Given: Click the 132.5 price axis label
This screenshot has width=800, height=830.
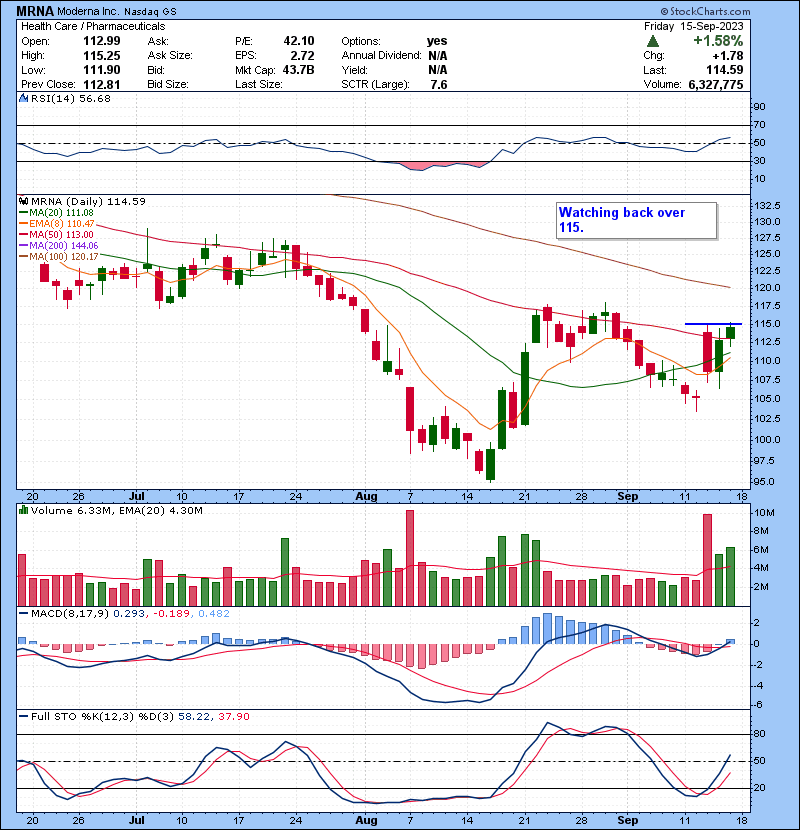Looking at the screenshot, I should pyautogui.click(x=767, y=205).
